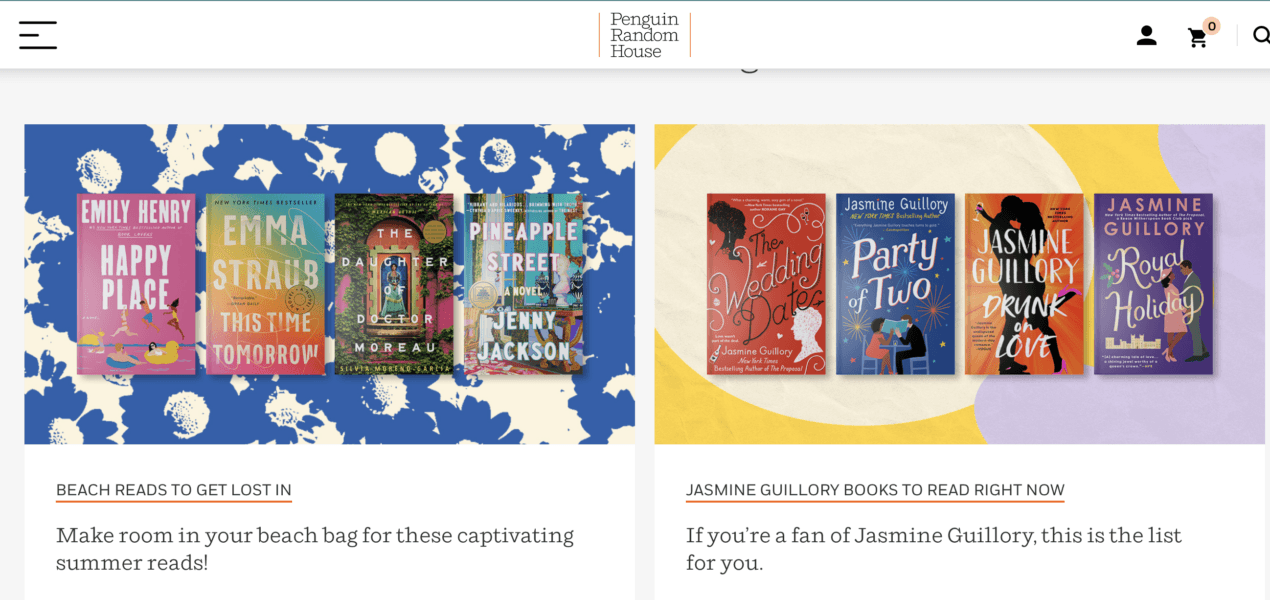Select The Wedding Date book cover
Viewport: 1270px width, 600px height.
pos(766,284)
